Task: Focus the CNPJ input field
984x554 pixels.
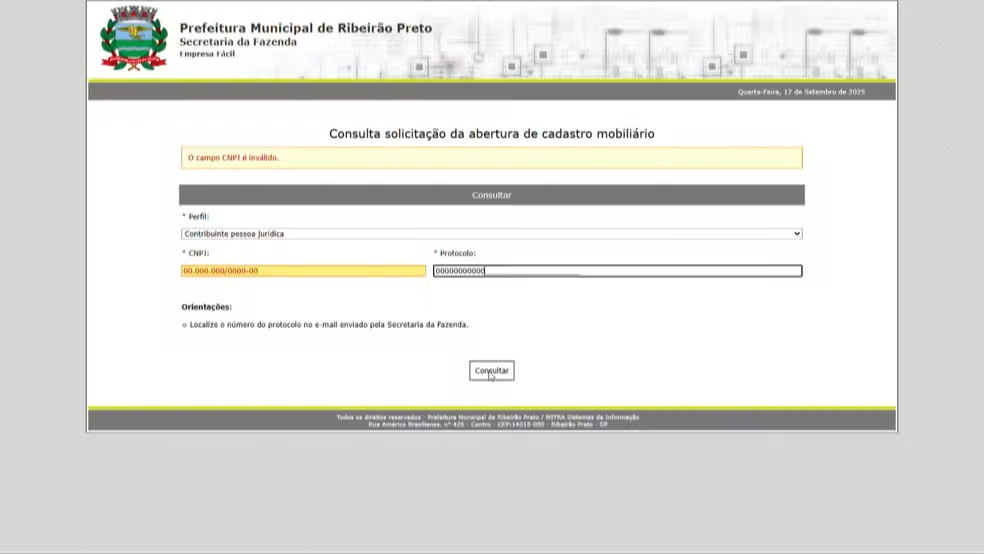Action: pyautogui.click(x=303, y=271)
